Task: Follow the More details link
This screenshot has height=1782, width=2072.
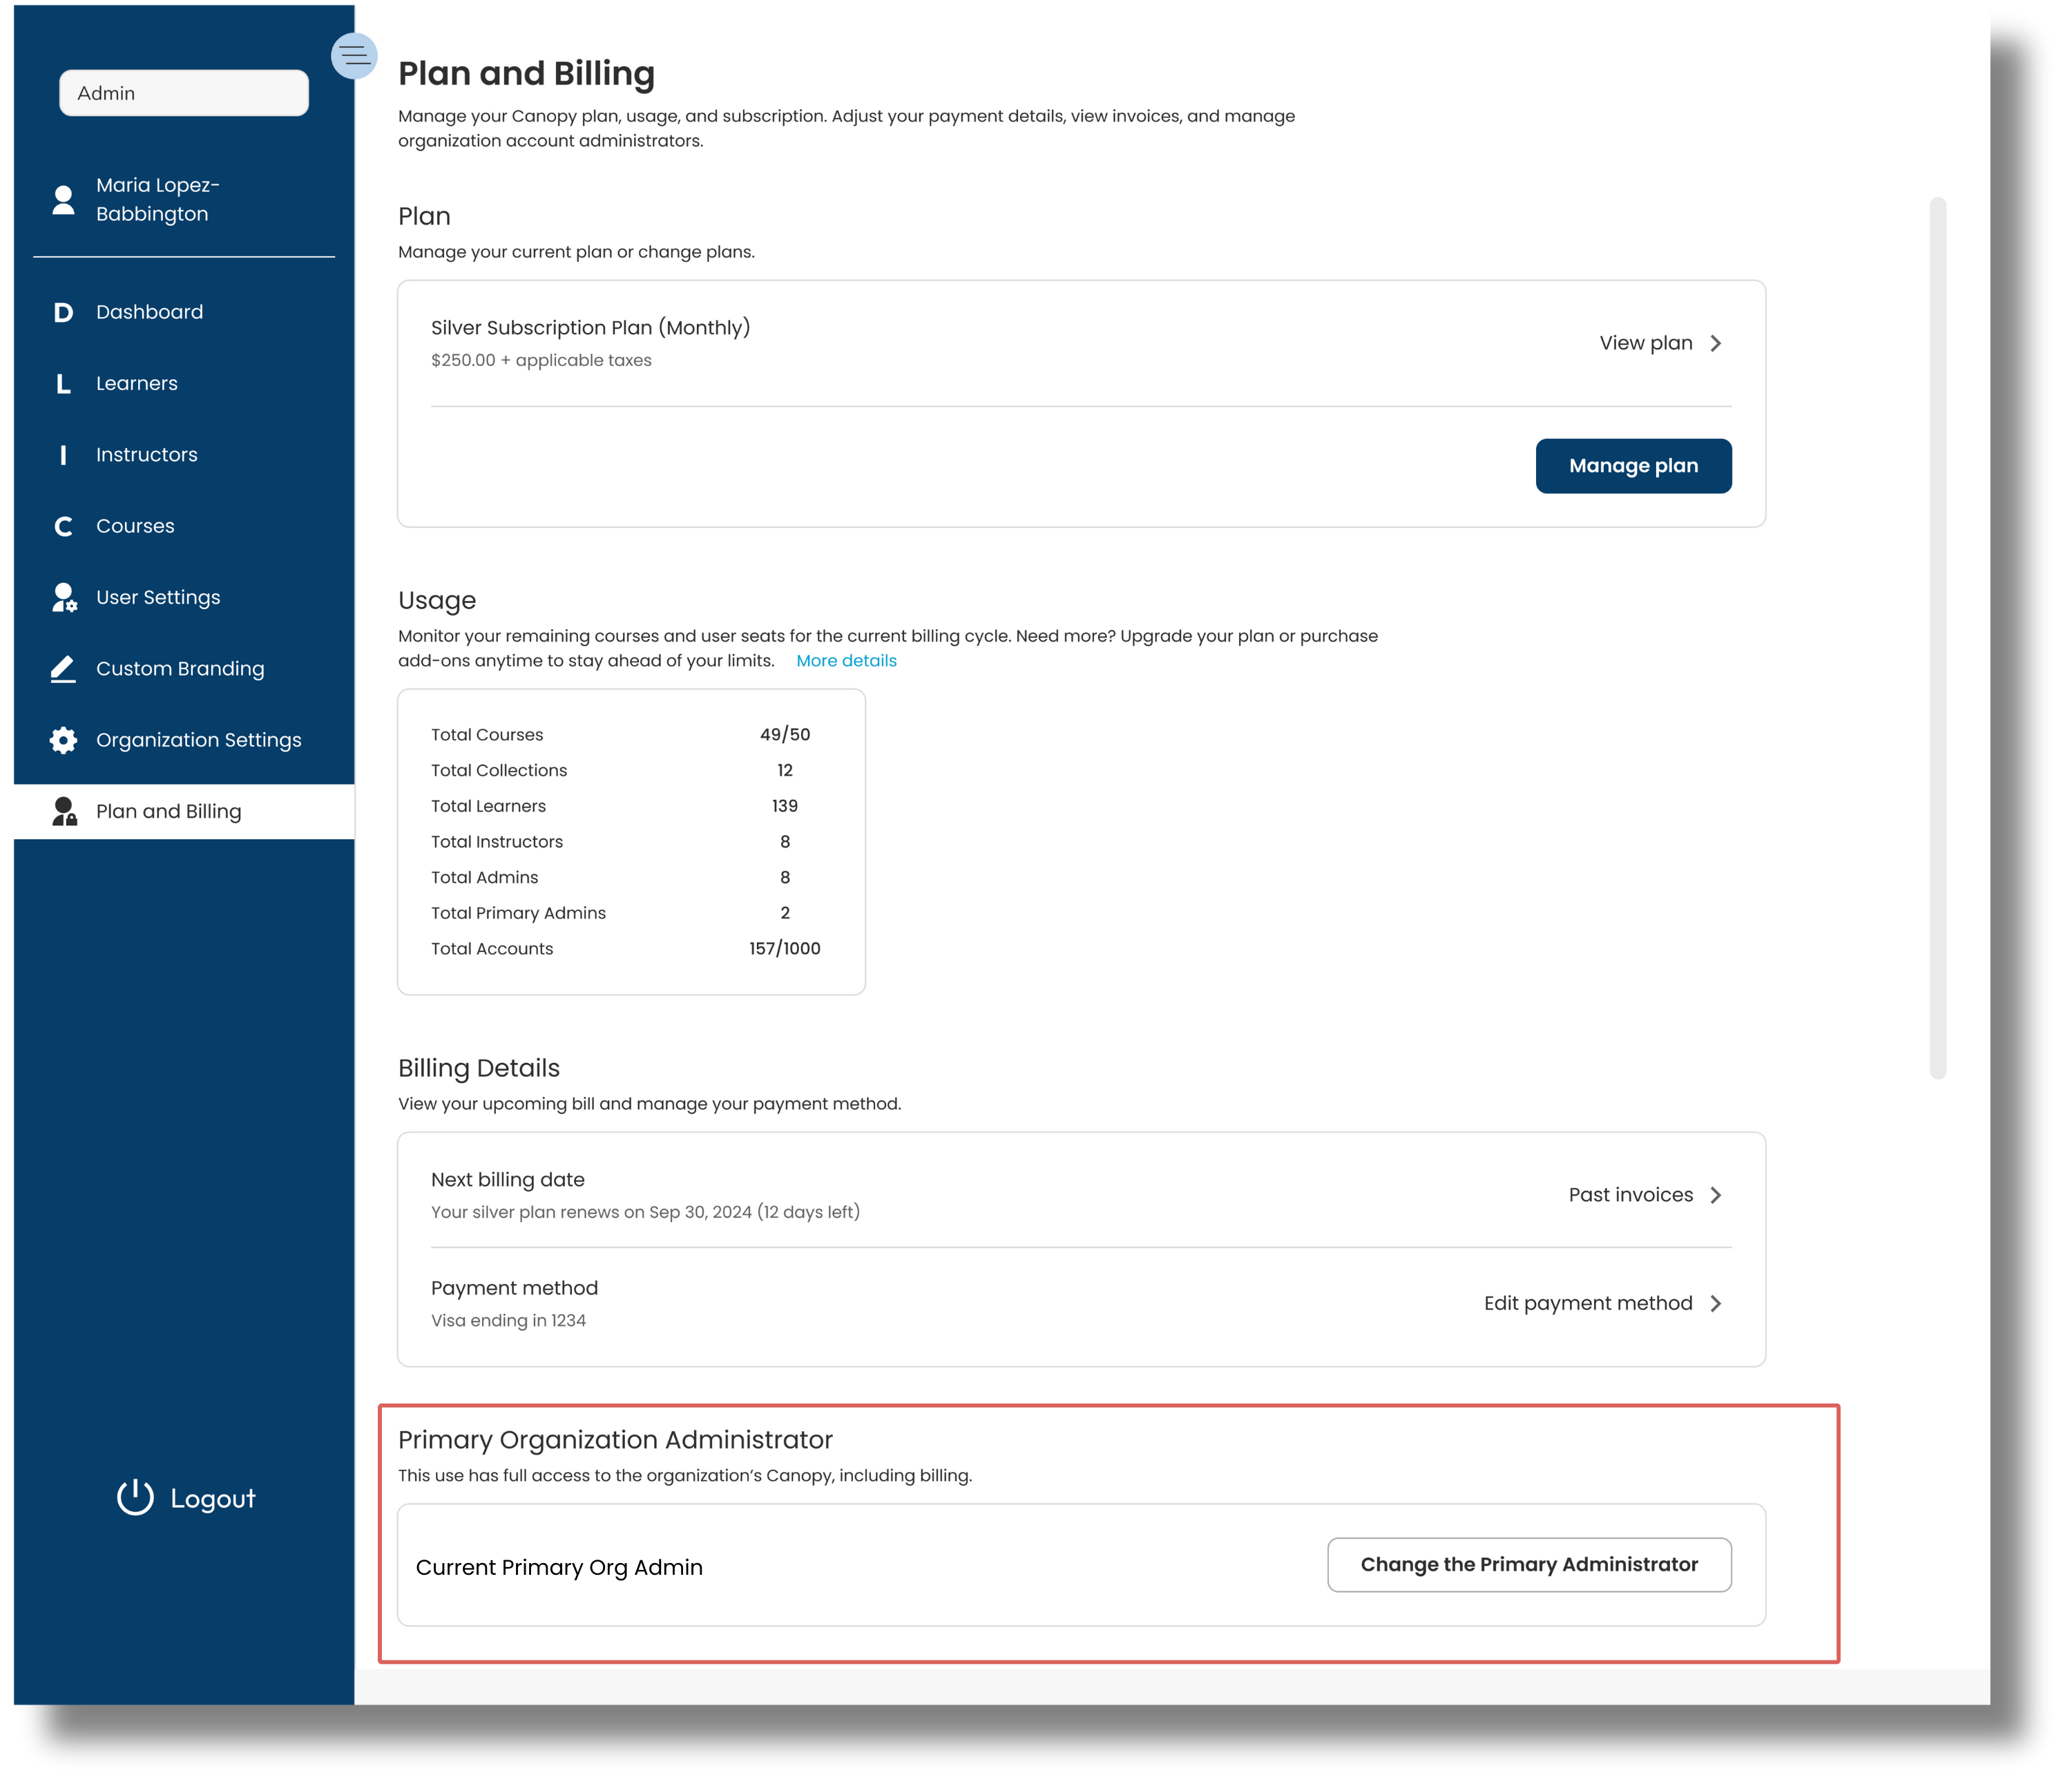Action: [846, 661]
